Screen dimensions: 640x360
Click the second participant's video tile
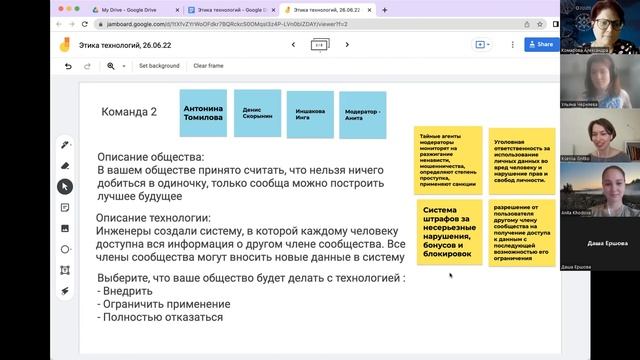pos(600,81)
